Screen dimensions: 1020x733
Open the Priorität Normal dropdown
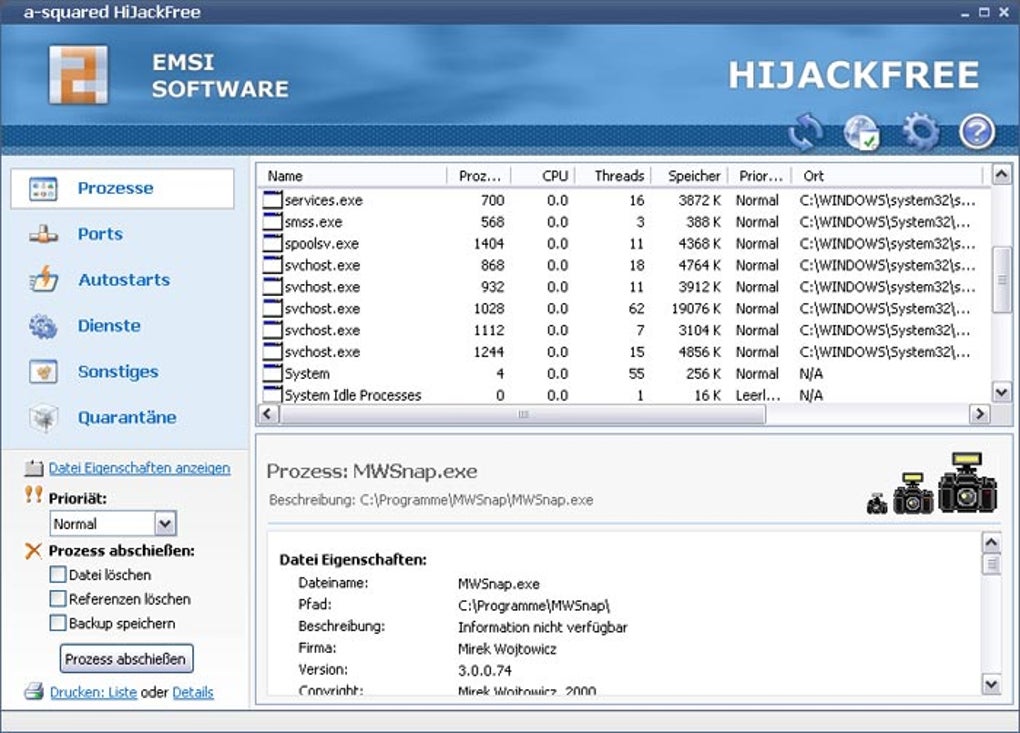[113, 524]
